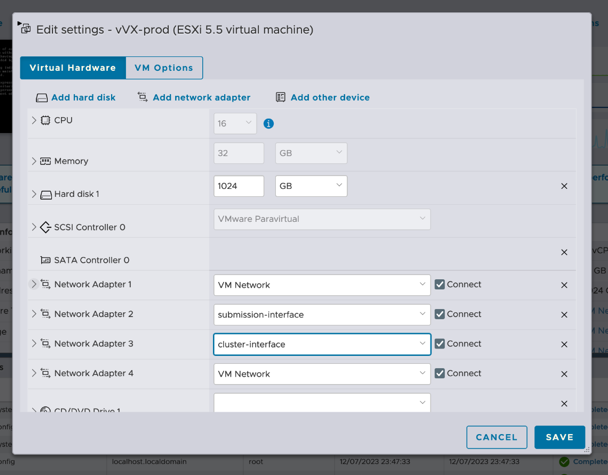608x475 pixels.
Task: Click the Add hard disk icon
Action: click(x=42, y=98)
